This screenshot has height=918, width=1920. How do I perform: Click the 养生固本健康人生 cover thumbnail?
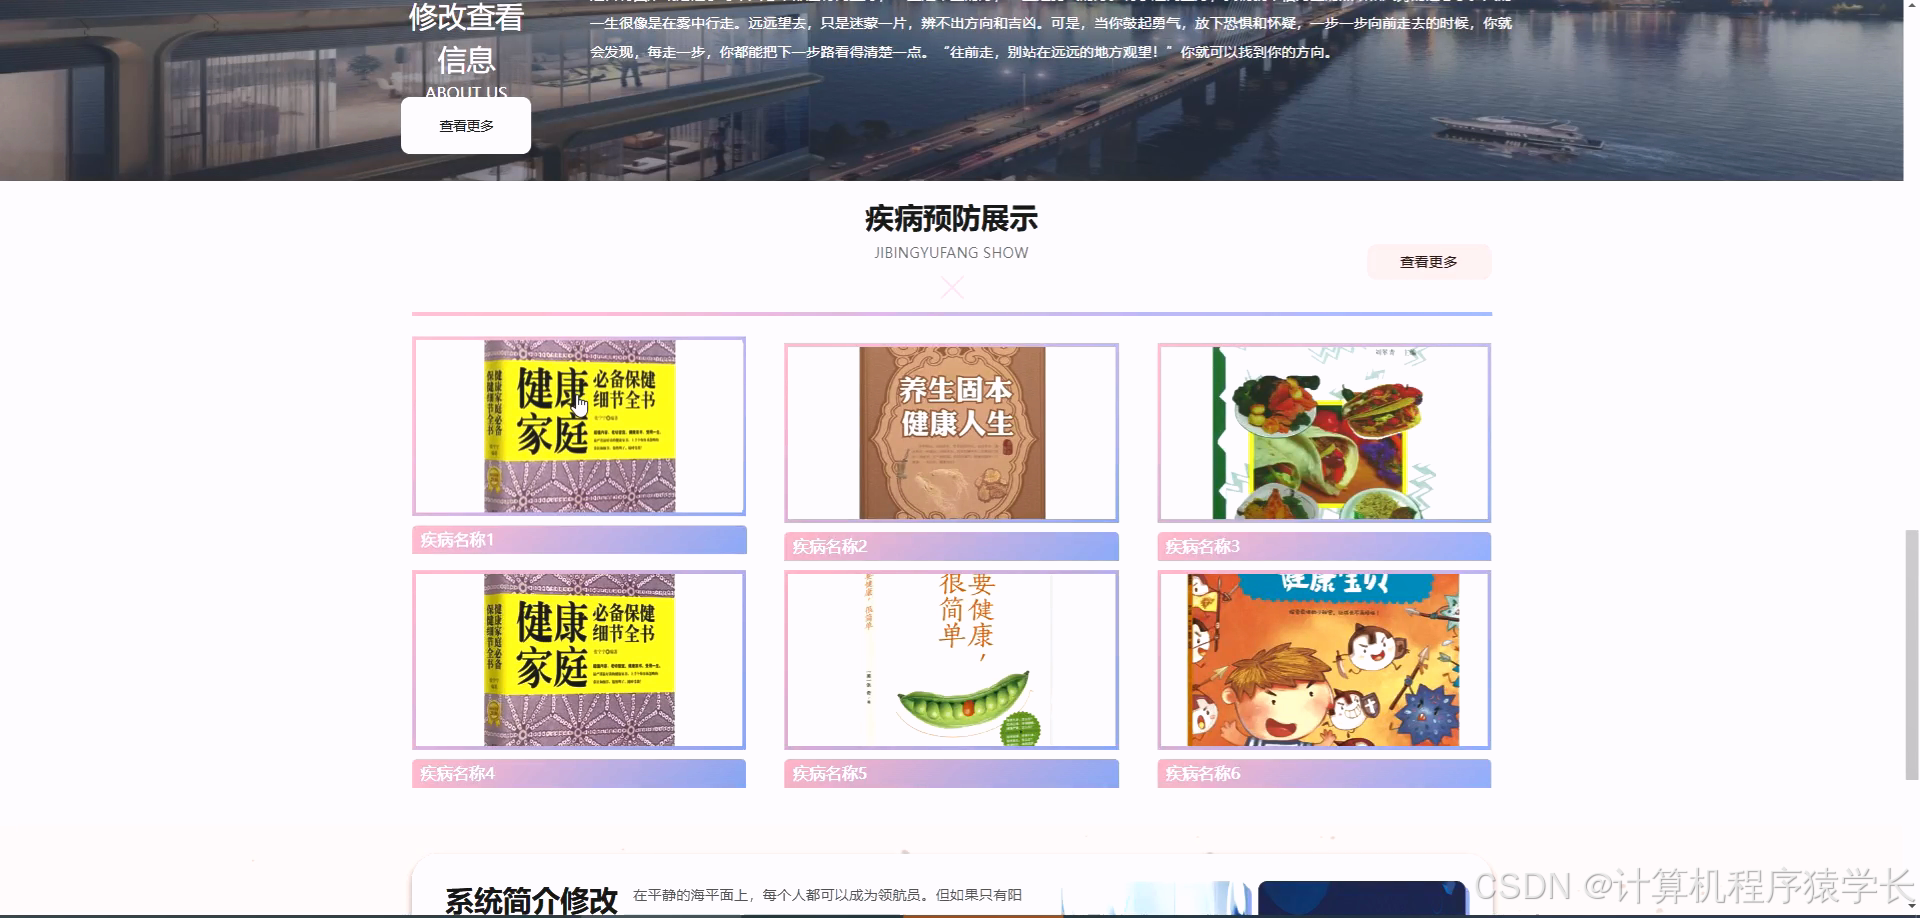pos(951,432)
